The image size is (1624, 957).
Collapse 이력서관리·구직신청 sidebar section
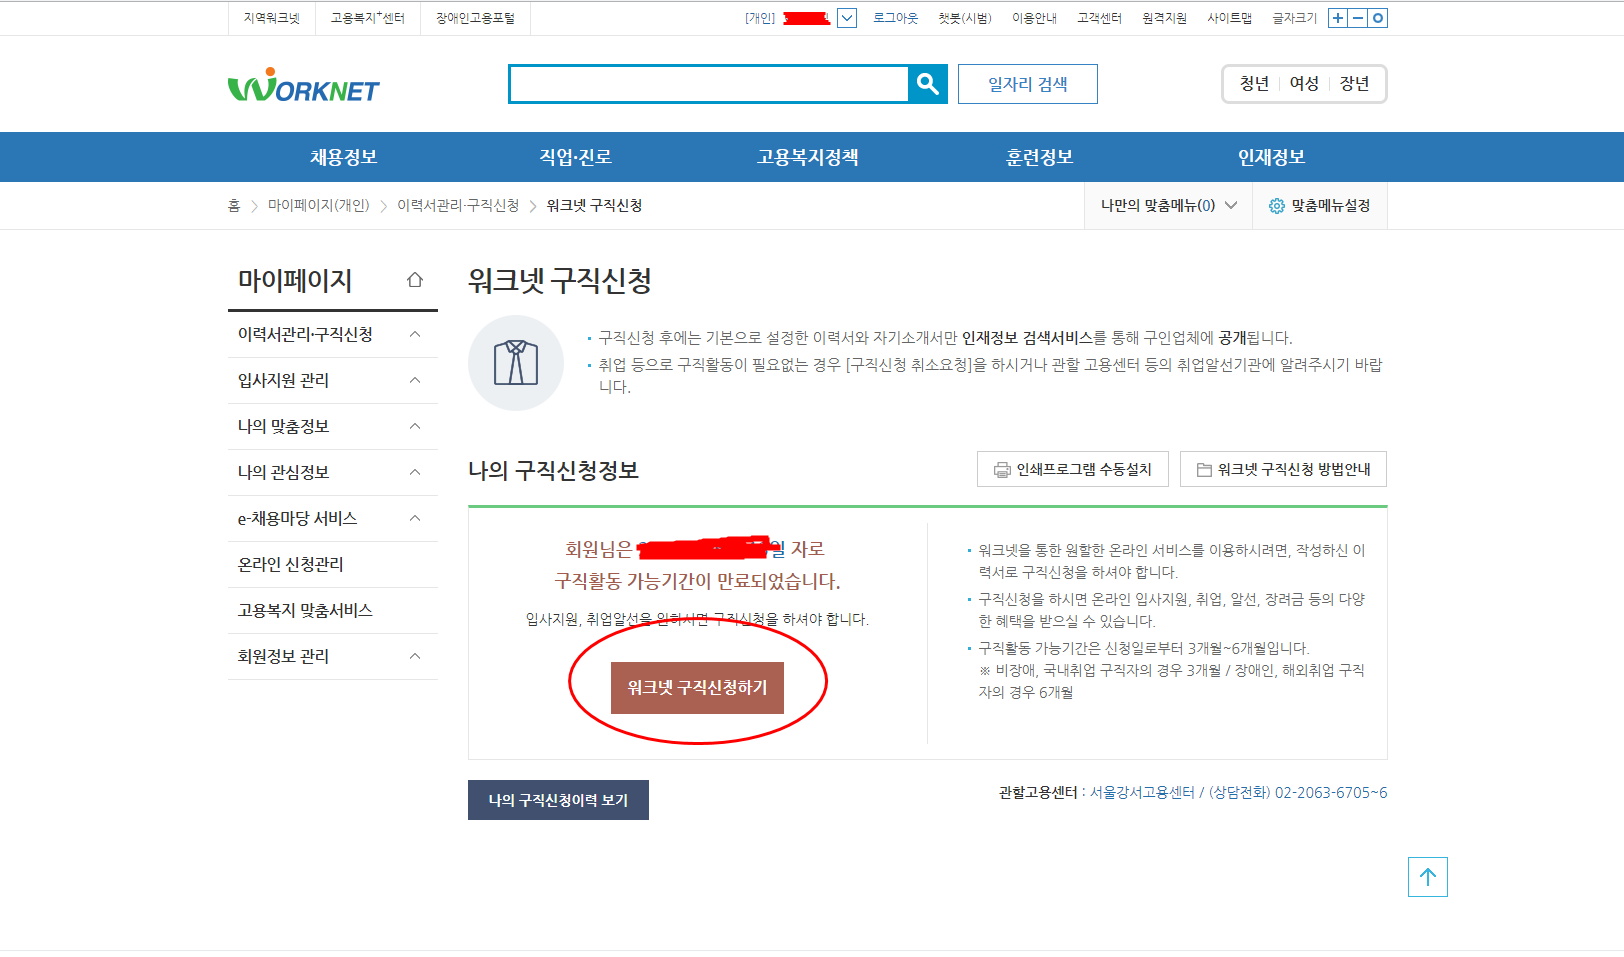click(x=416, y=334)
